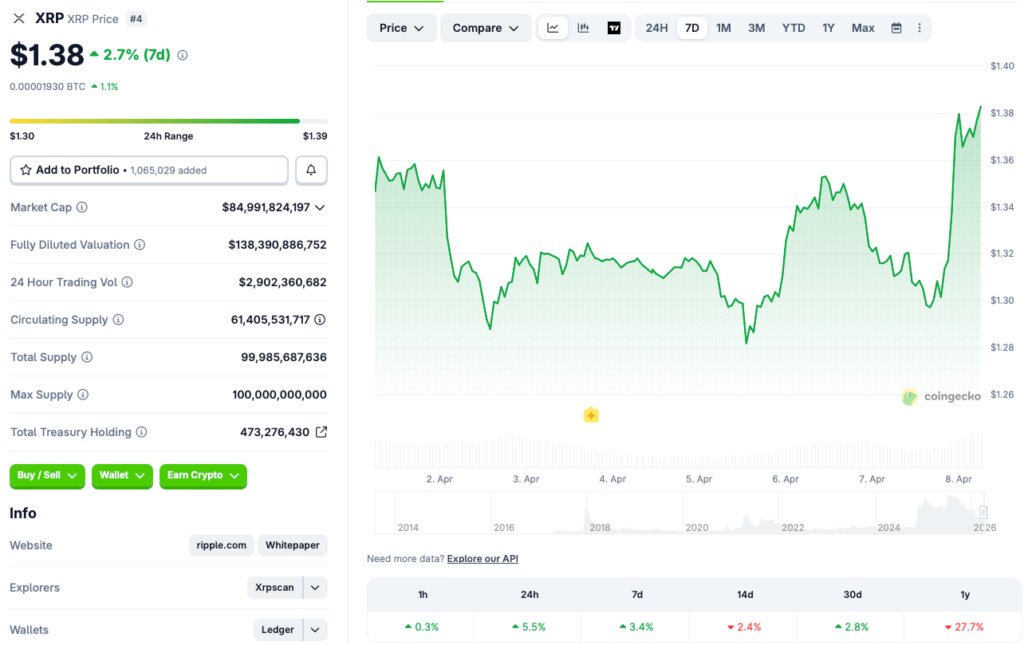Open the TradingView chart icon
This screenshot has width=1024, height=645.
[613, 27]
